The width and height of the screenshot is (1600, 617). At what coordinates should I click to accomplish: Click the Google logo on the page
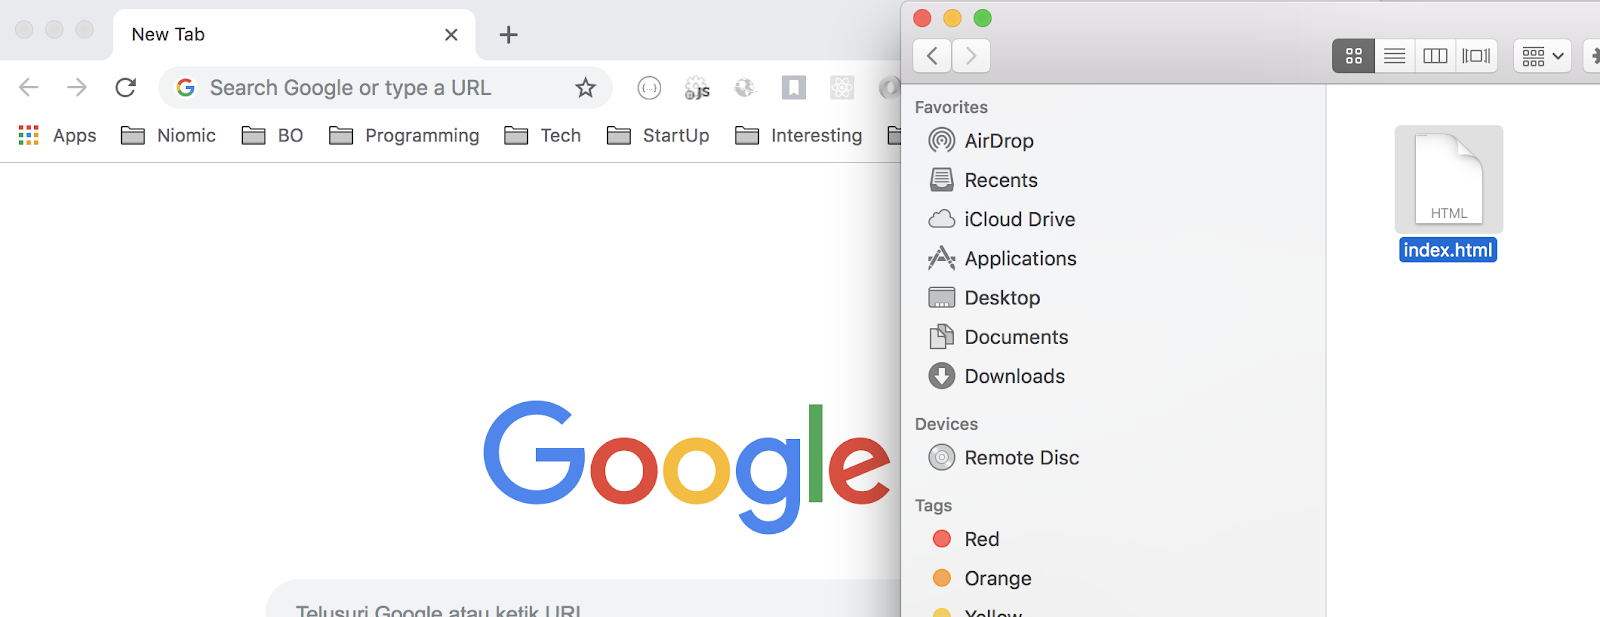[x=687, y=466]
